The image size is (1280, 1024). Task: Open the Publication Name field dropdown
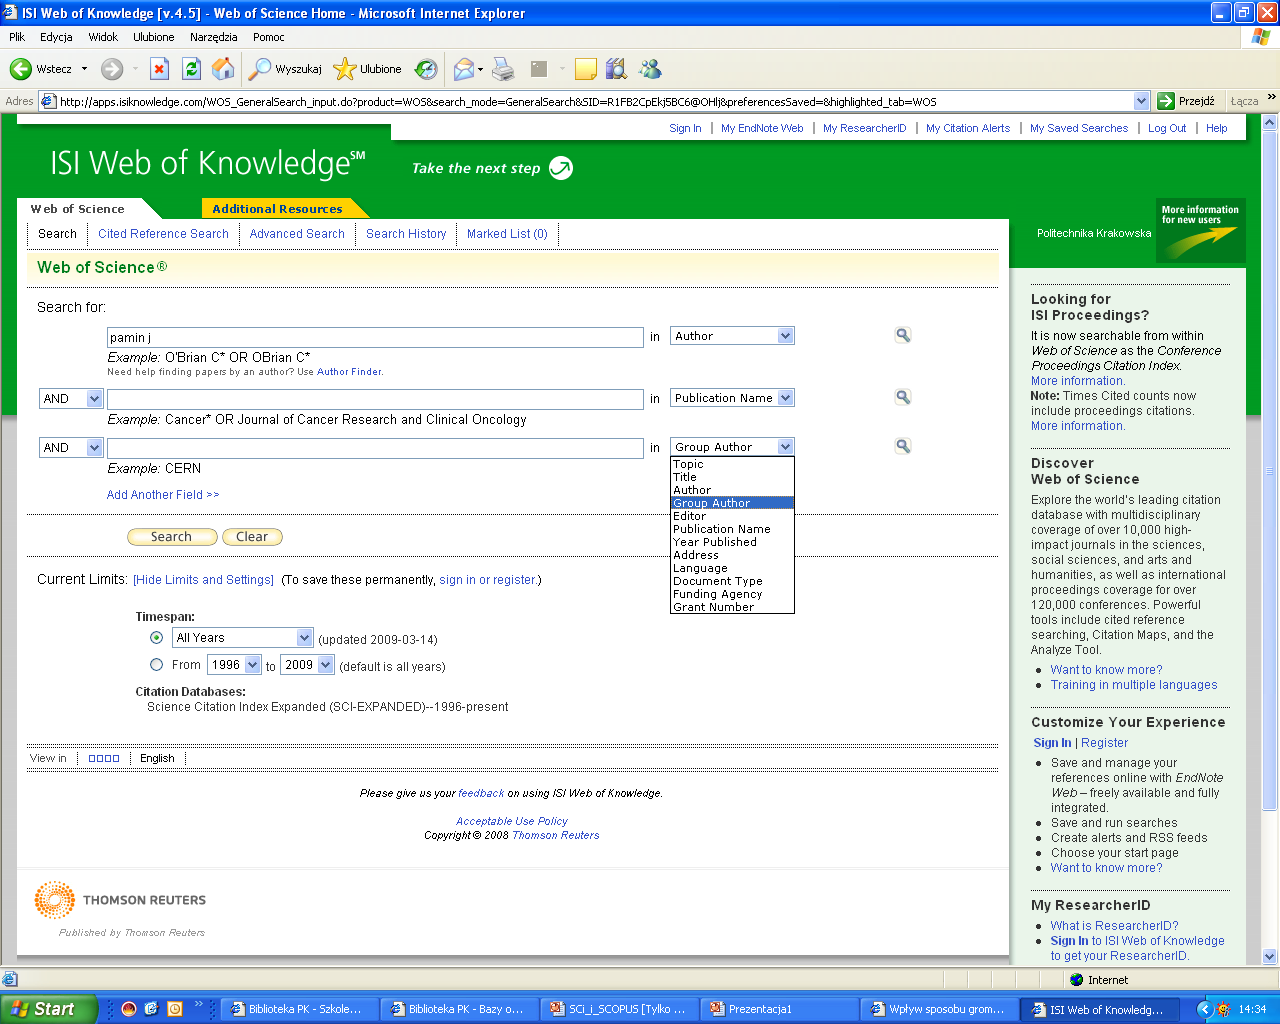(732, 398)
